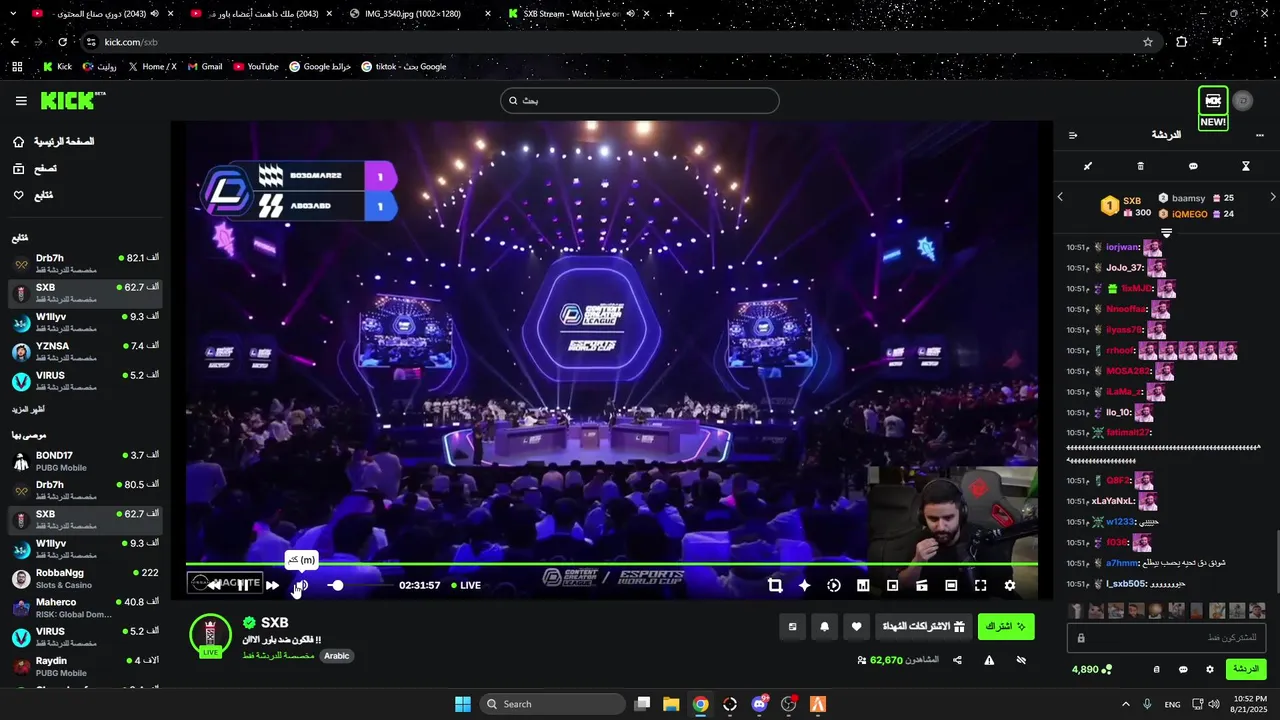
Task: Fast-forward the stream playback
Action: [272, 585]
